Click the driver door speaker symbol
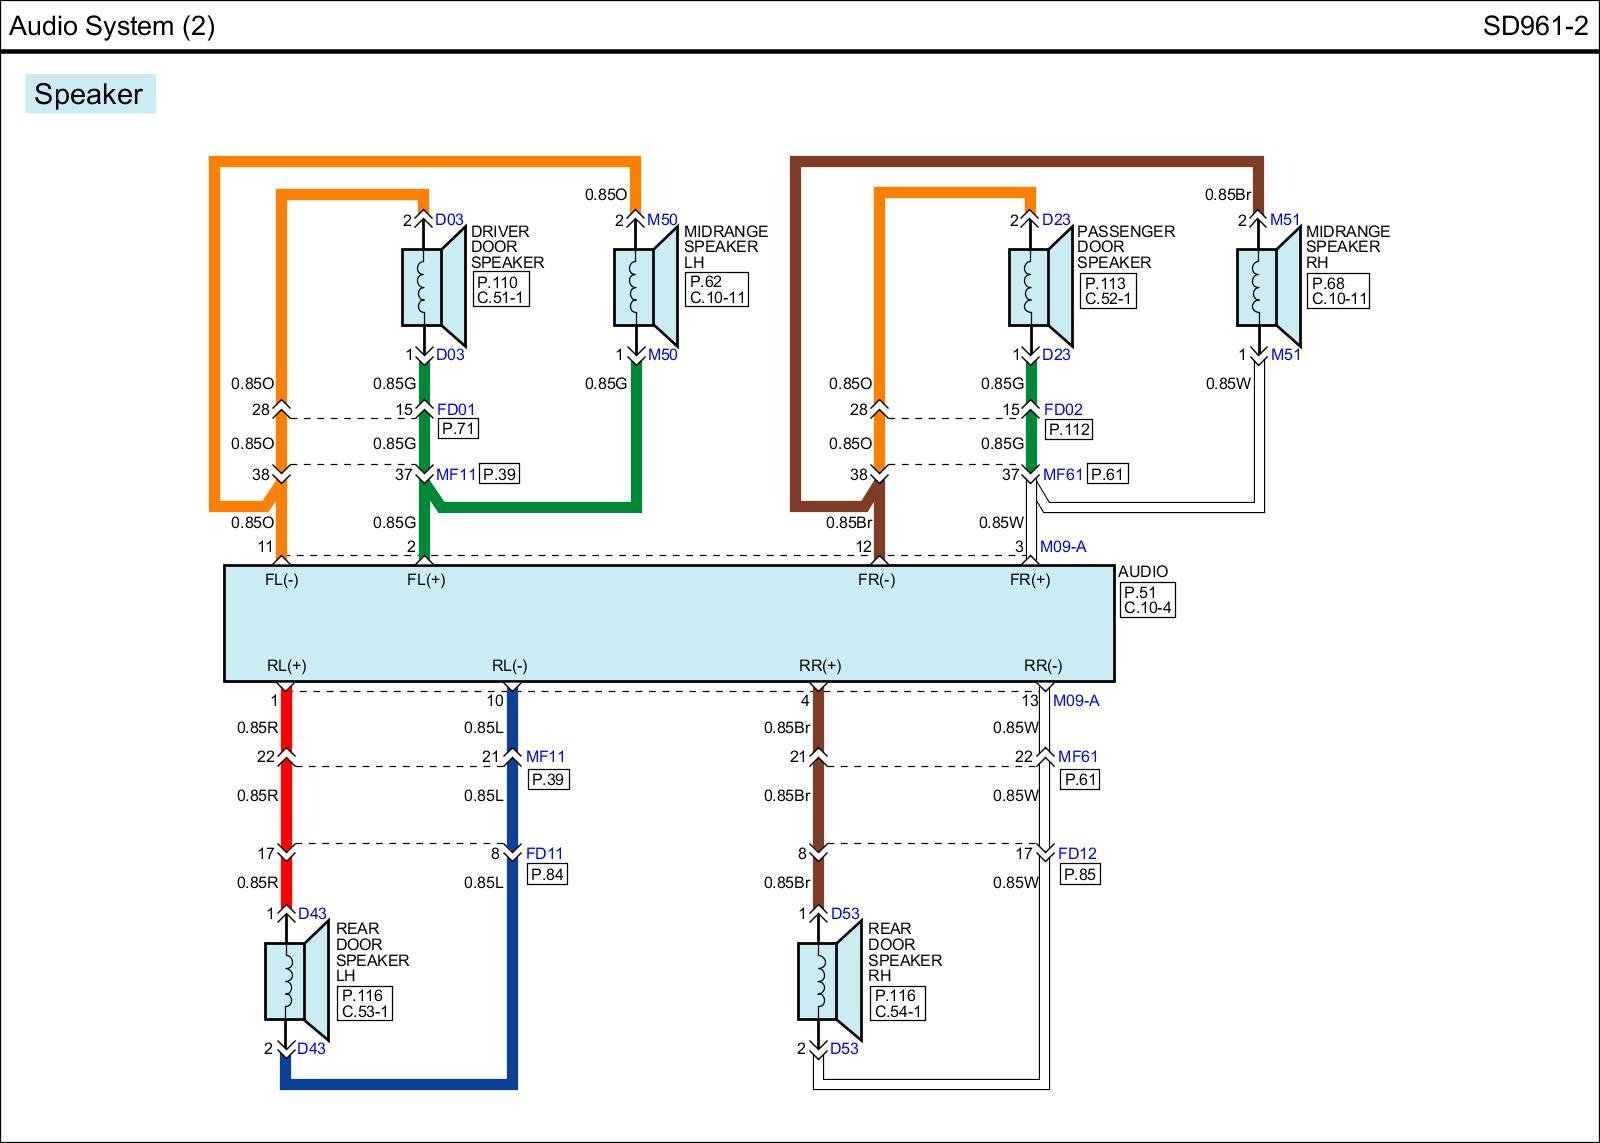The image size is (1600, 1143). [434, 287]
